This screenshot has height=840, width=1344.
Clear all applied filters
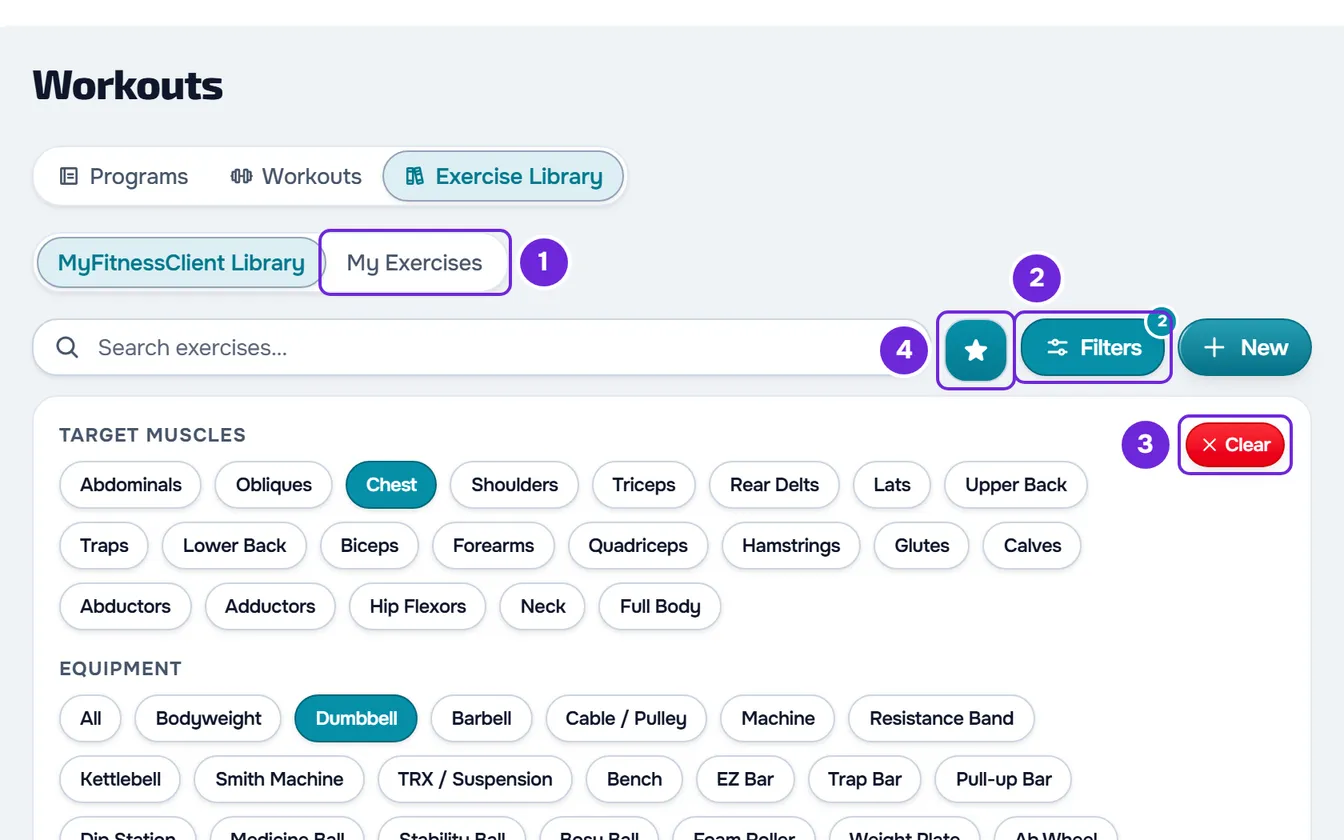(x=1235, y=445)
